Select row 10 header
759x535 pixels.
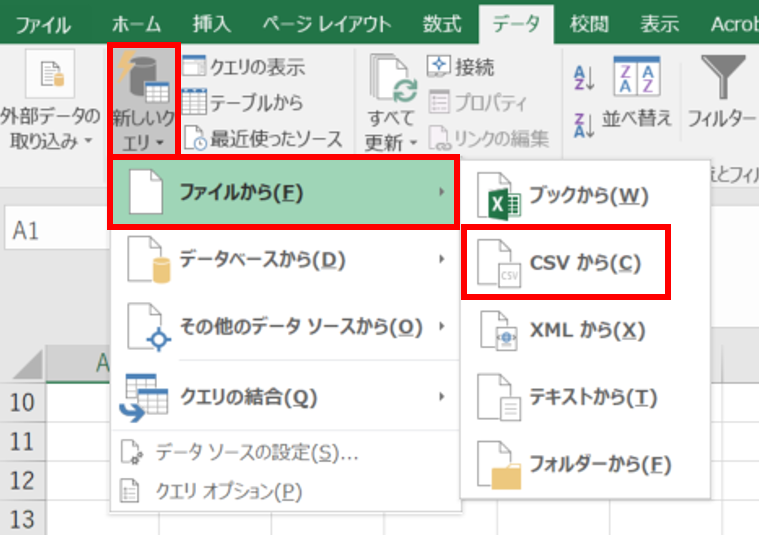23,402
